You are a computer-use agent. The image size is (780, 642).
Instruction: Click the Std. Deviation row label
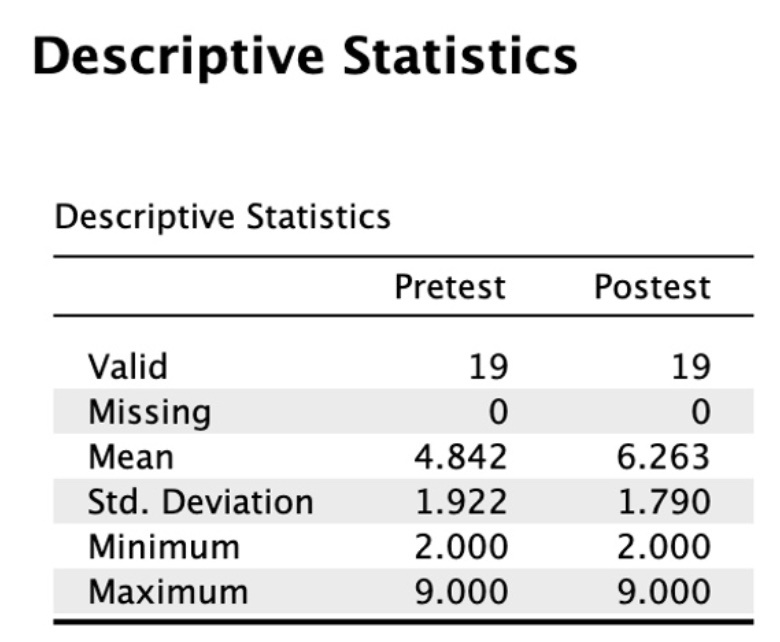[x=200, y=502]
